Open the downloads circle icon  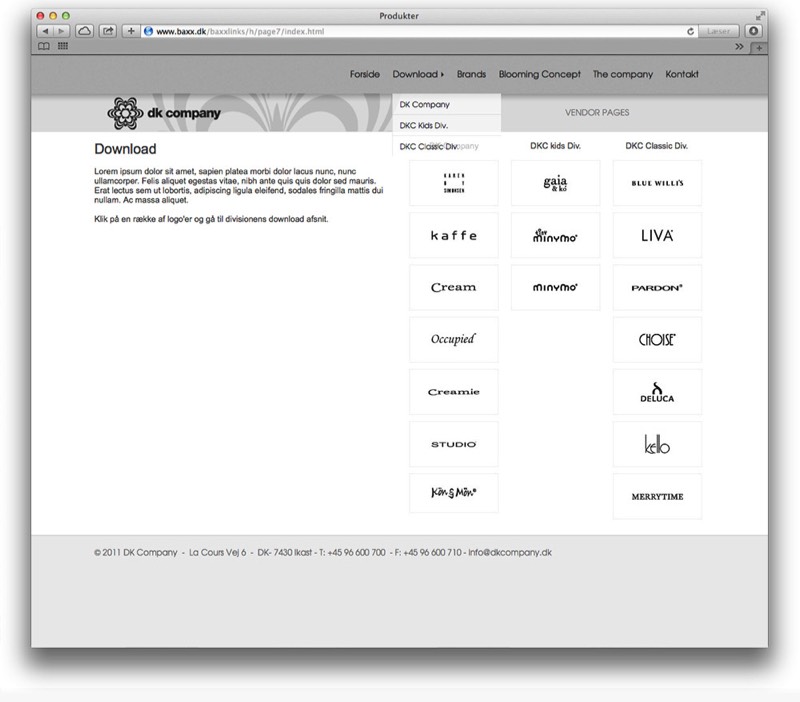click(754, 31)
